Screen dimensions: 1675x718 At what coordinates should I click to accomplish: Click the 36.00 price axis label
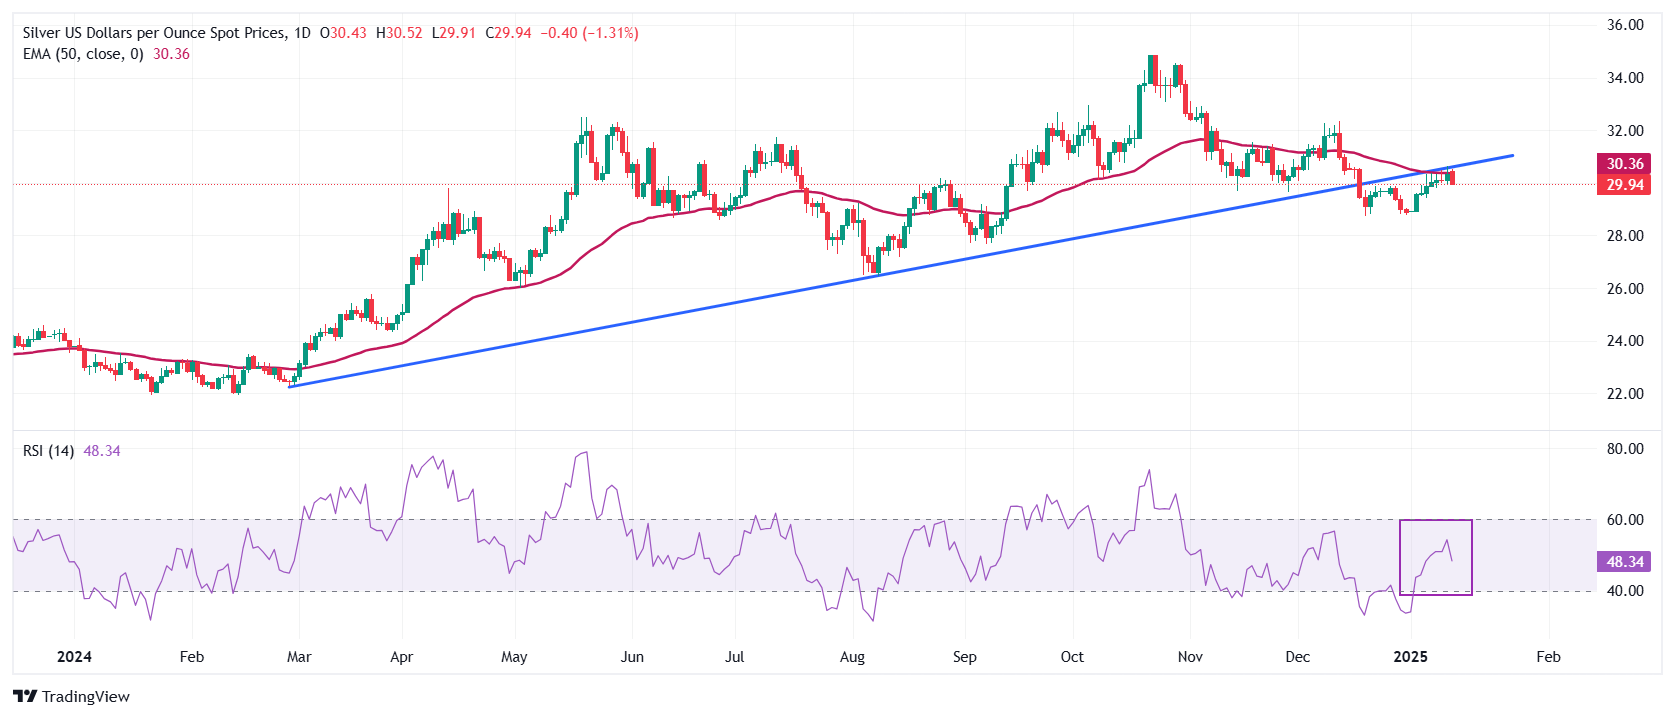1625,25
